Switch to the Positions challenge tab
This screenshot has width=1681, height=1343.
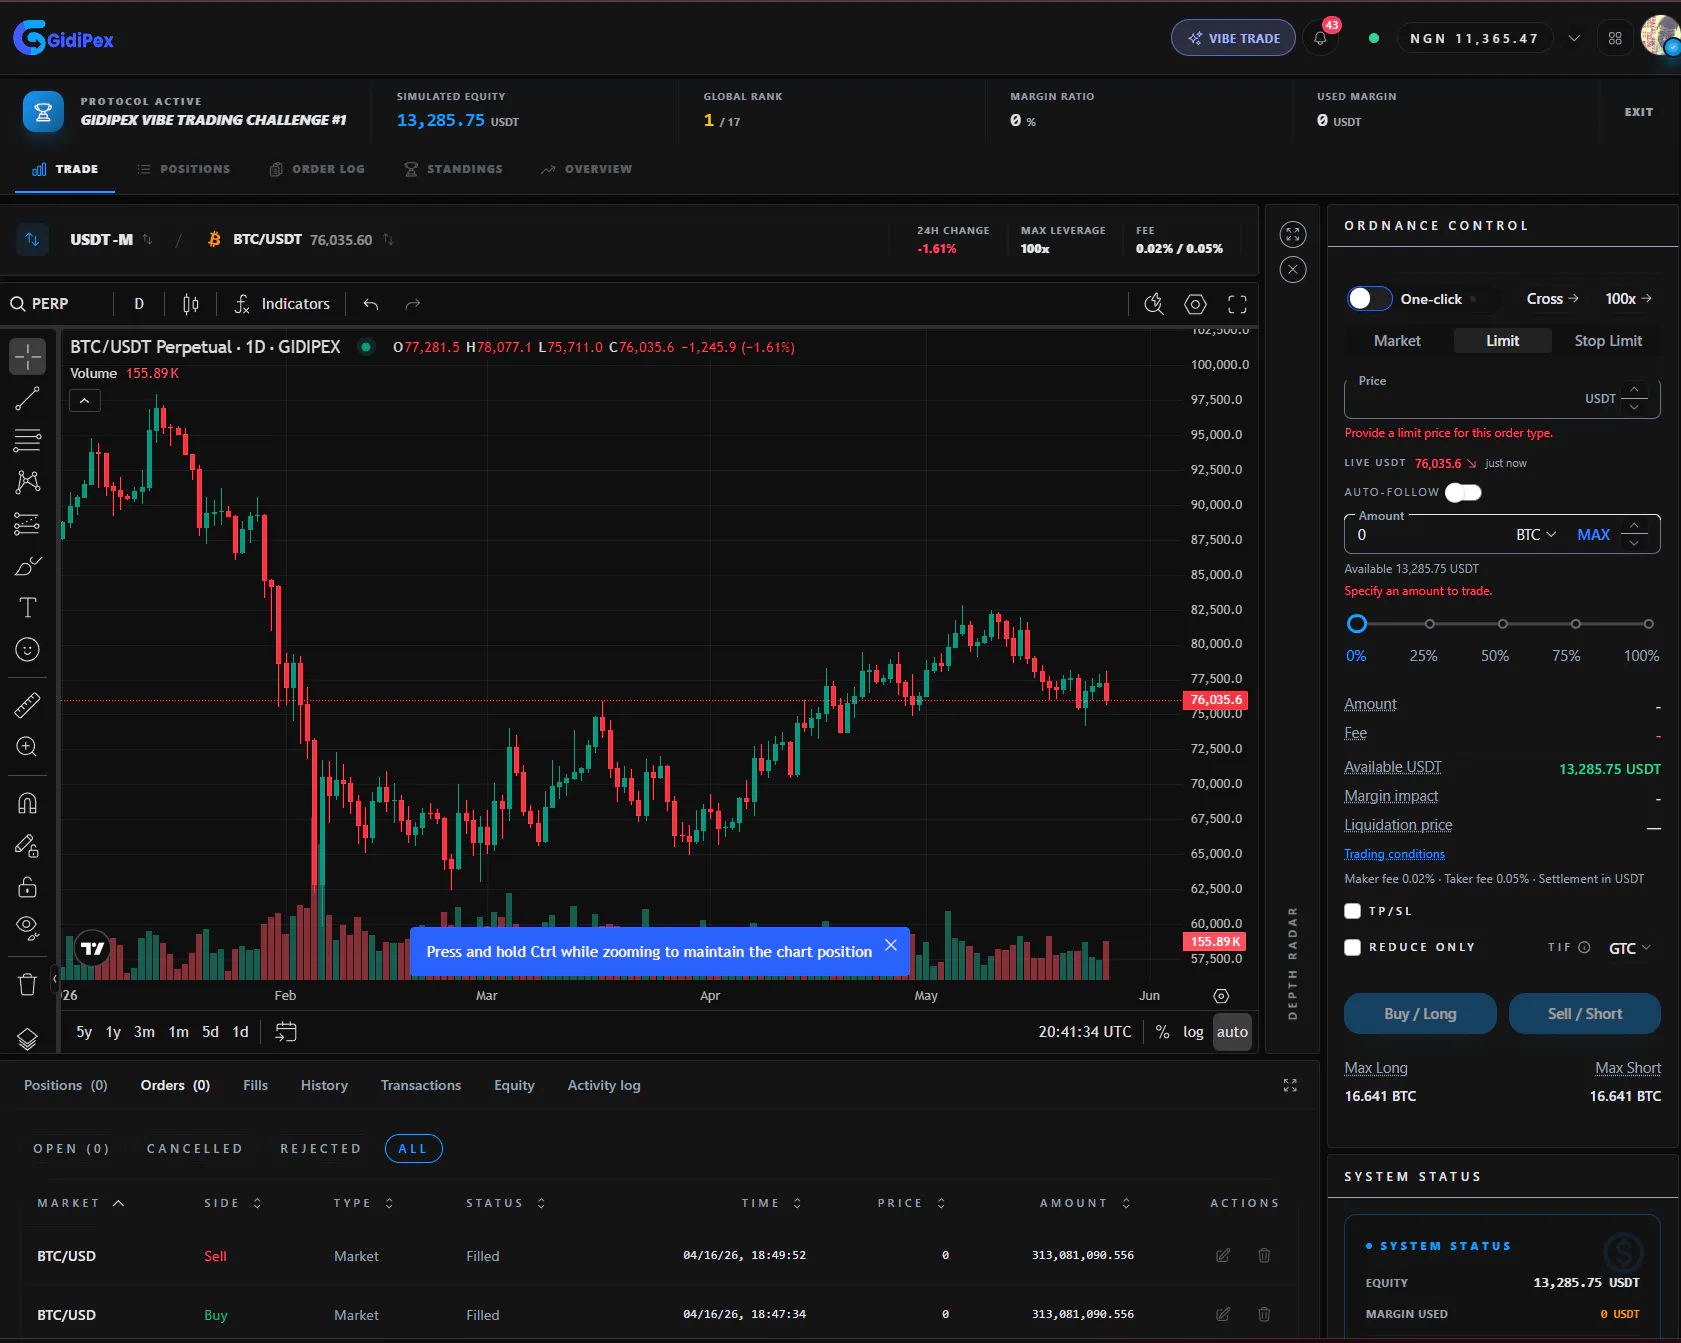pos(183,169)
